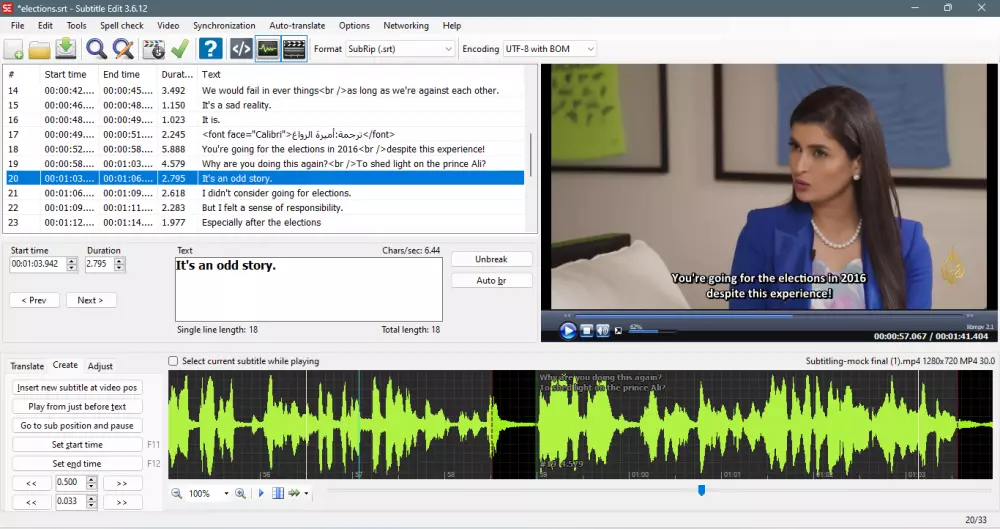Open Visual sync clapperboard-clock icon
The width and height of the screenshot is (1000, 529).
(153, 49)
